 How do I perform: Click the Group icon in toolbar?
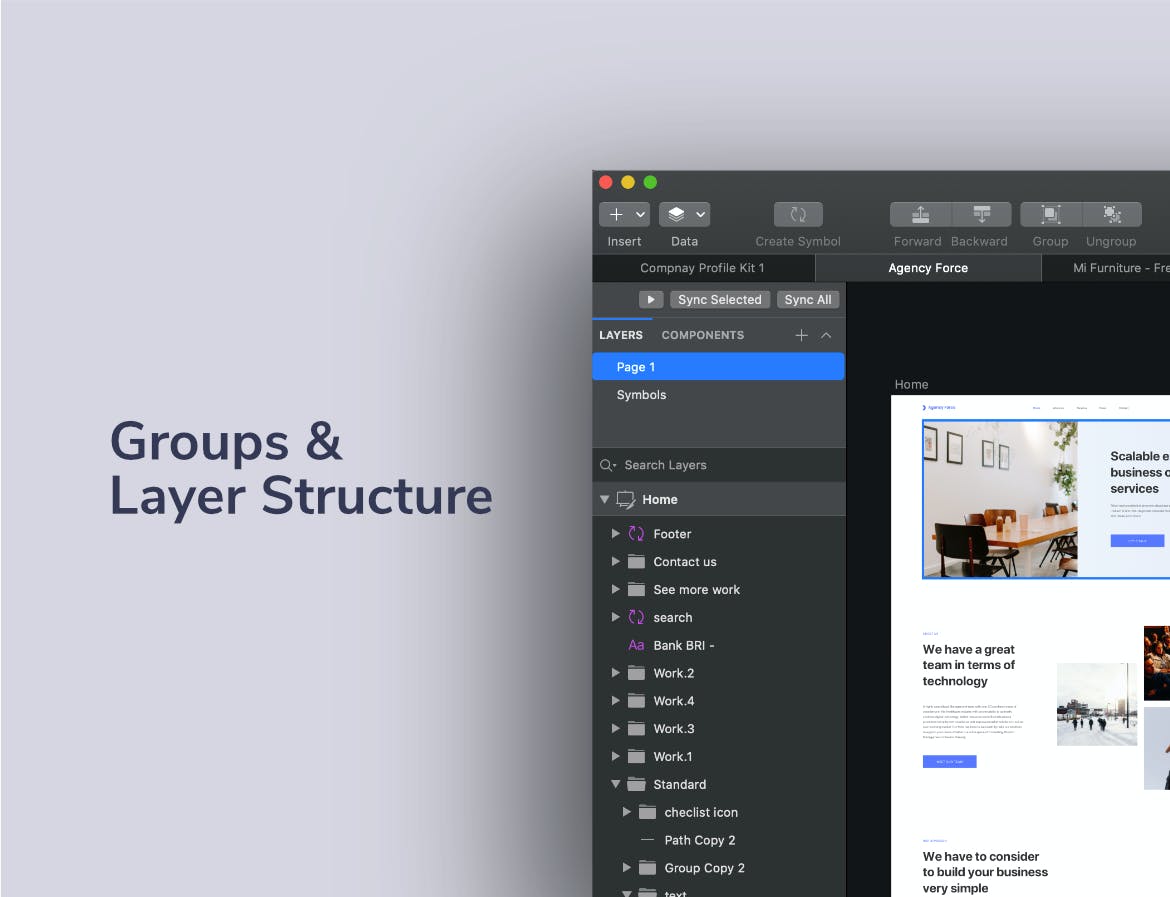1051,215
